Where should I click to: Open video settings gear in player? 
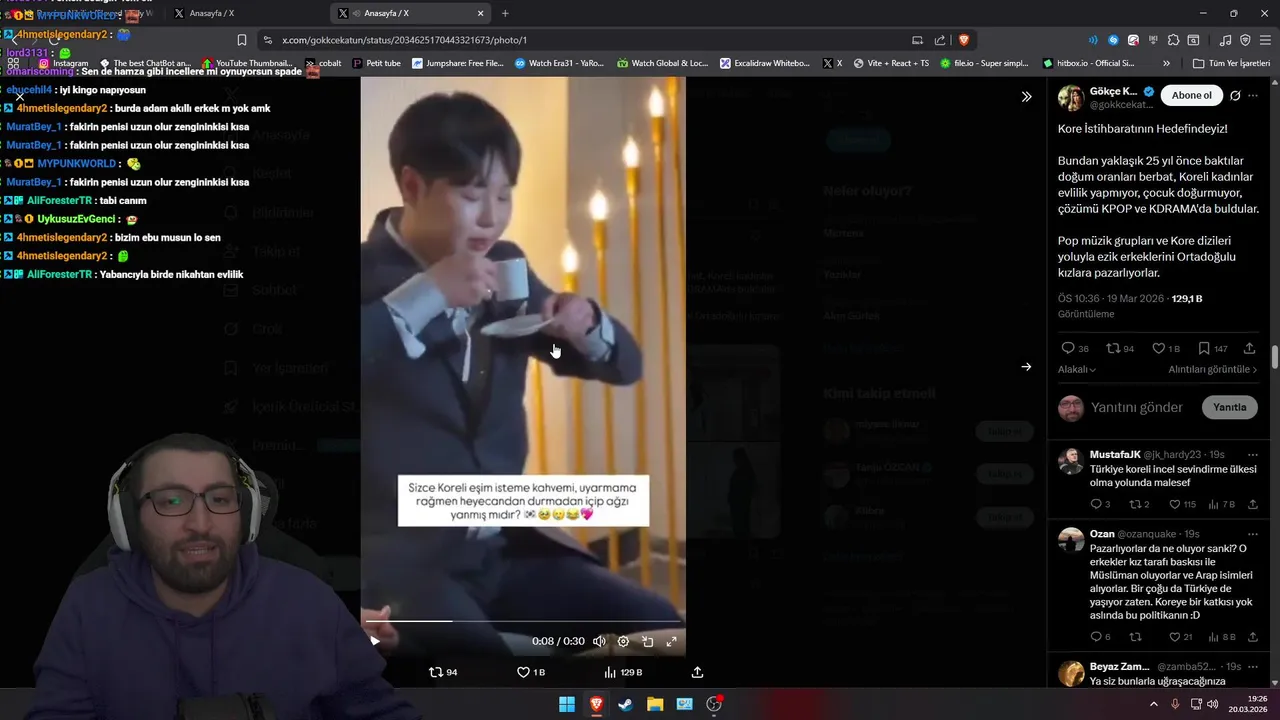623,641
